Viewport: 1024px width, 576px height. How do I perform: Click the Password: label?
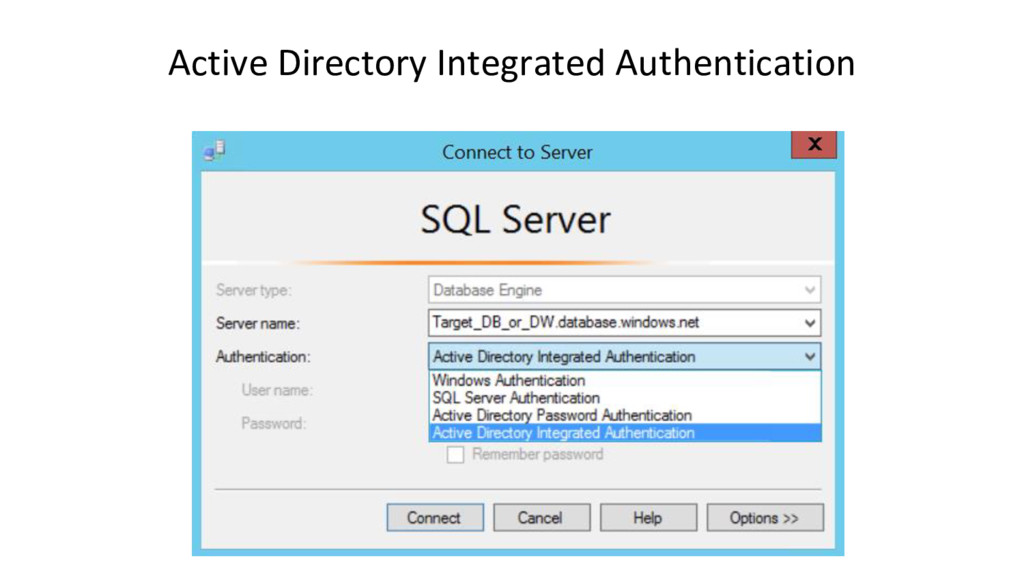[x=274, y=423]
